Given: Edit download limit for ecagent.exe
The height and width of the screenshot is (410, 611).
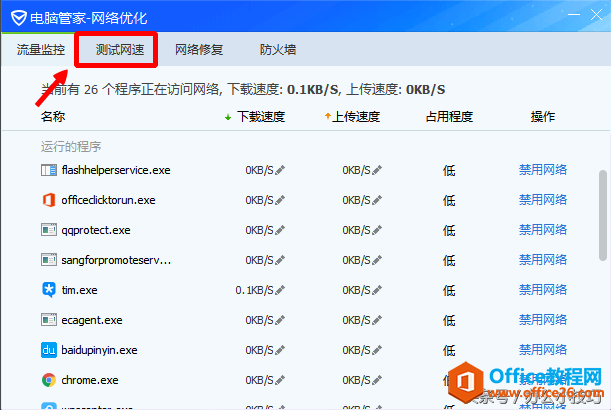Looking at the screenshot, I should click(280, 320).
